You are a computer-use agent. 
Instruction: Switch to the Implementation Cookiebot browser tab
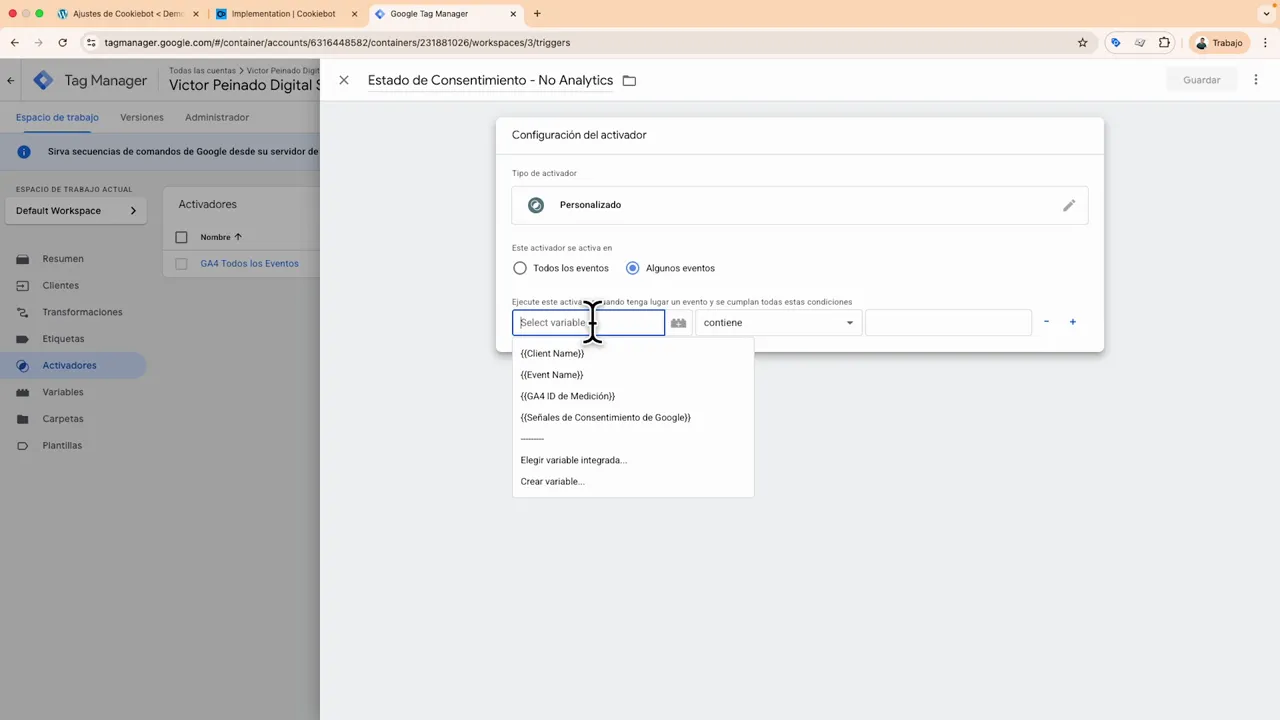(283, 13)
